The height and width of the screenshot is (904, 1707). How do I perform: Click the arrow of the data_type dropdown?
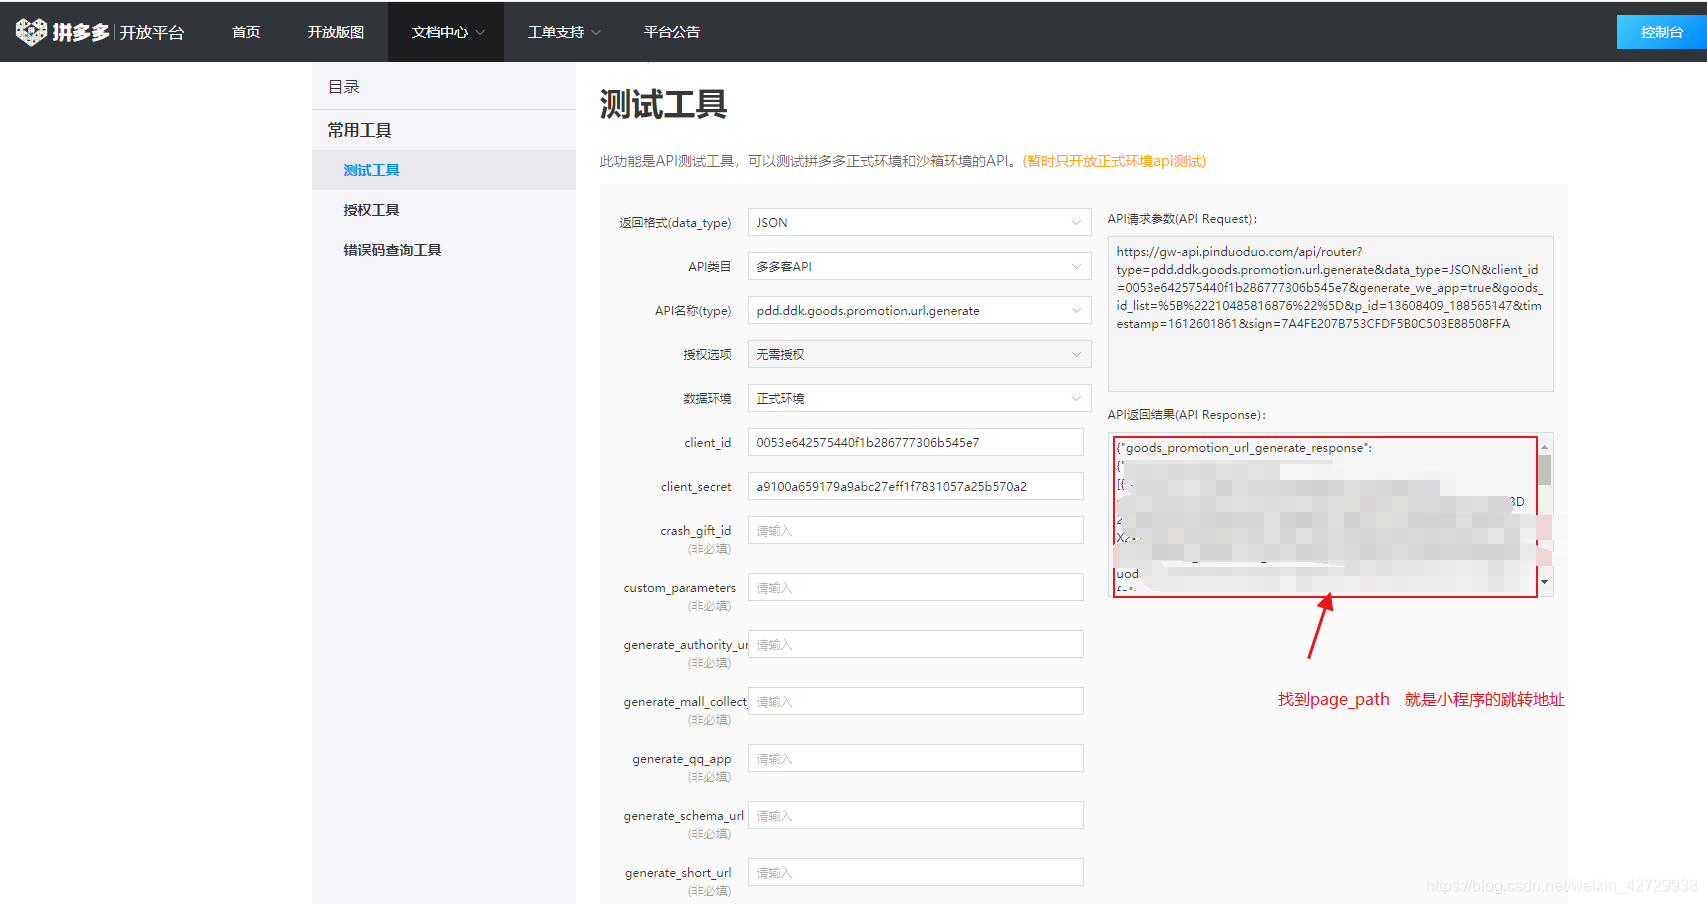pos(1076,222)
